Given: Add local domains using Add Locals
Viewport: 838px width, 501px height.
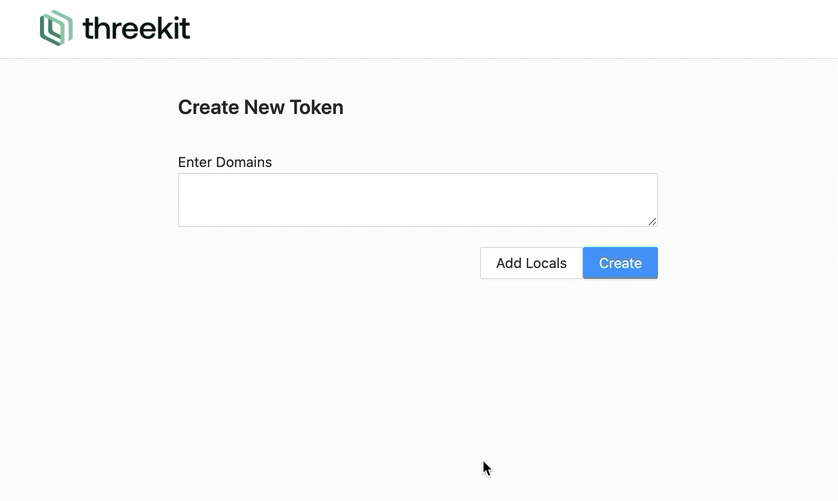Looking at the screenshot, I should point(531,263).
